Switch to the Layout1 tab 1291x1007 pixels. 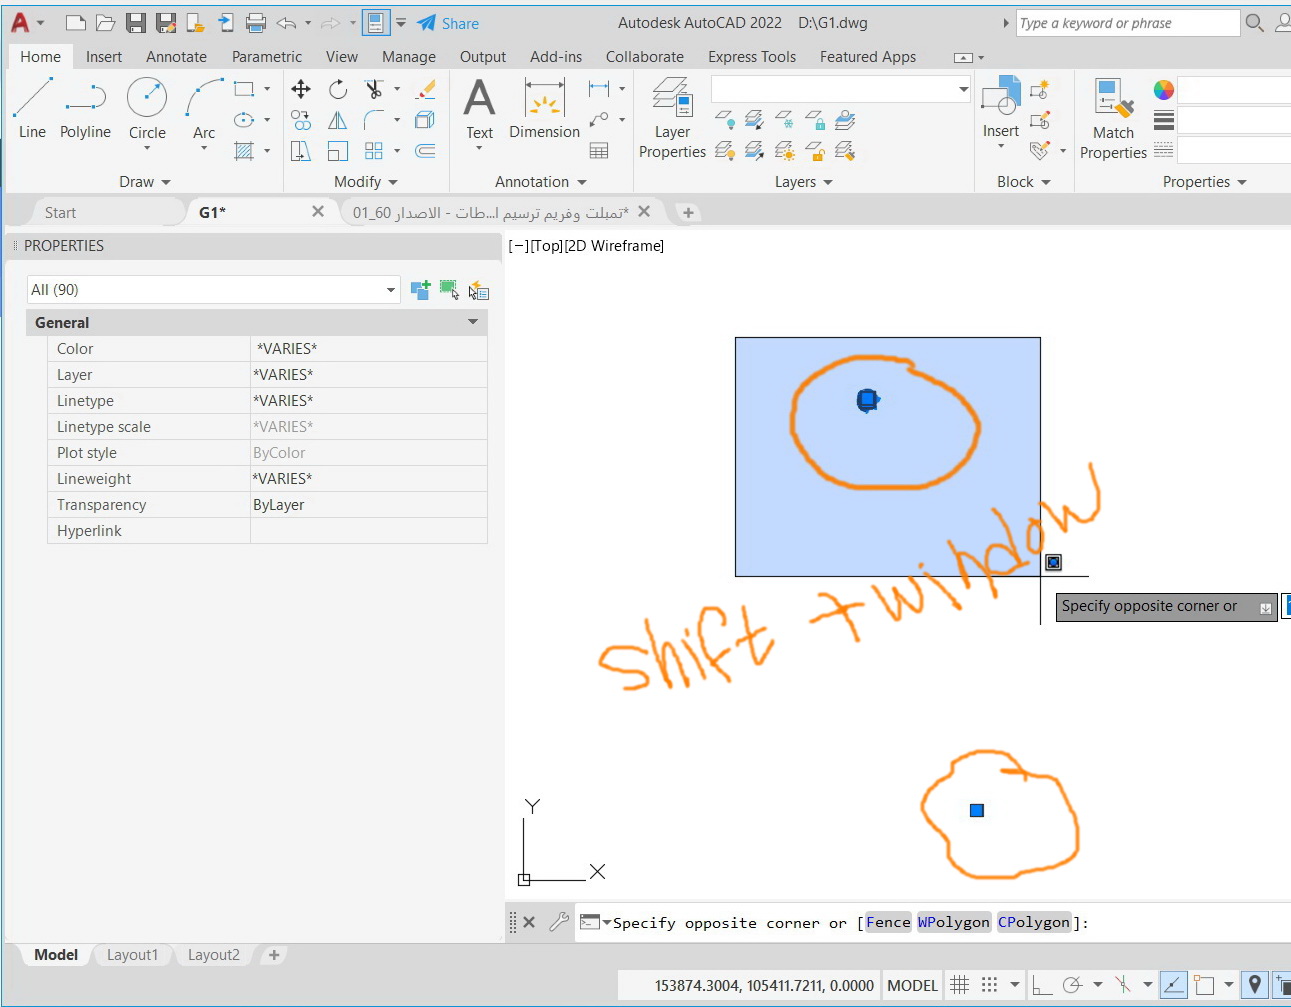click(x=133, y=954)
